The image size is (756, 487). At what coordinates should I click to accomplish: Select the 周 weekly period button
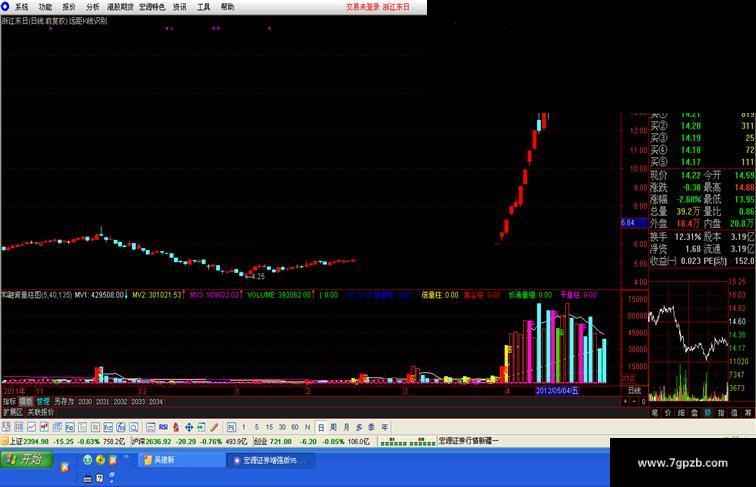(x=334, y=427)
